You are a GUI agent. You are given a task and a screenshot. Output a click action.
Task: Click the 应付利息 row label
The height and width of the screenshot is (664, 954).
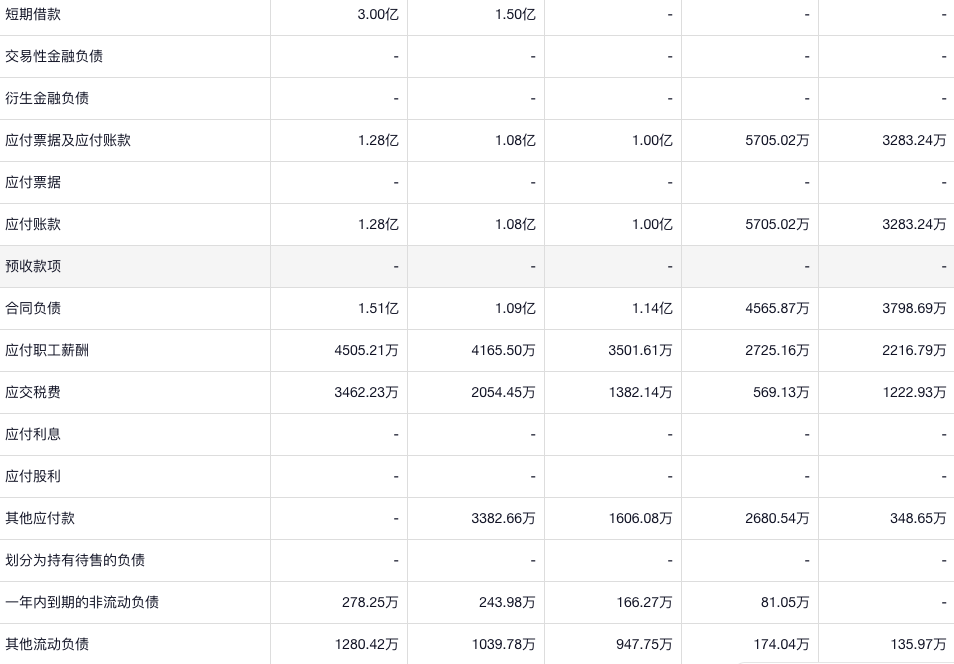(33, 434)
